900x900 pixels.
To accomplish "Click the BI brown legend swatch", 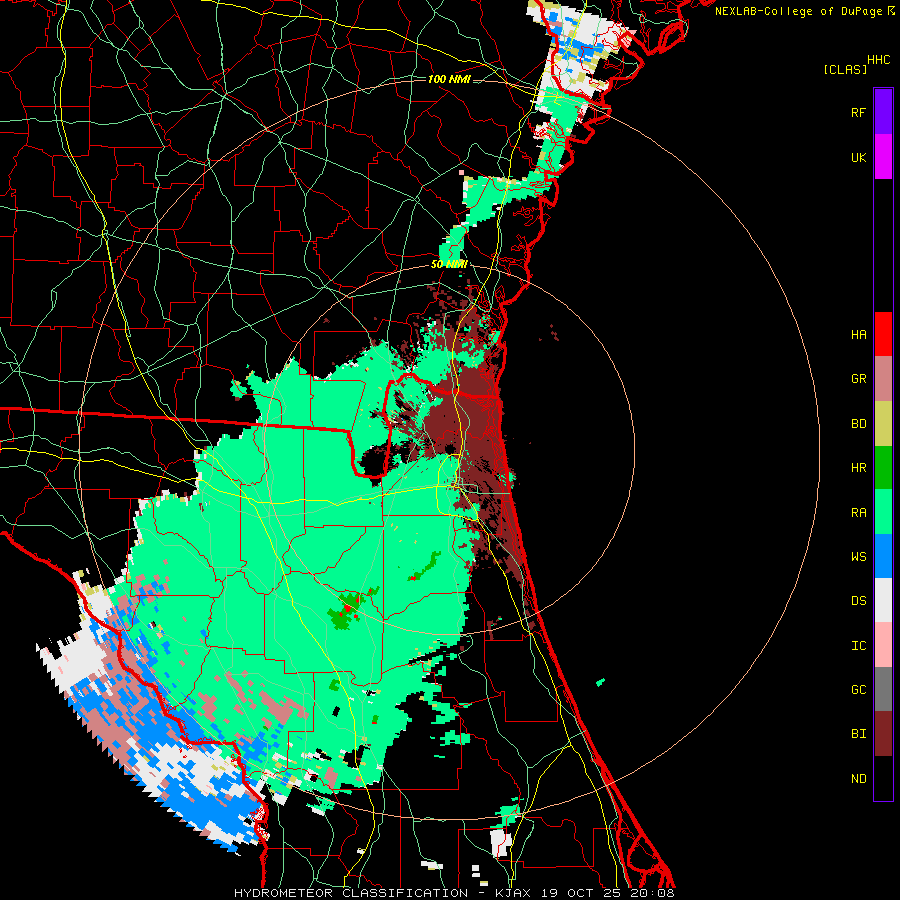I will [x=883, y=734].
